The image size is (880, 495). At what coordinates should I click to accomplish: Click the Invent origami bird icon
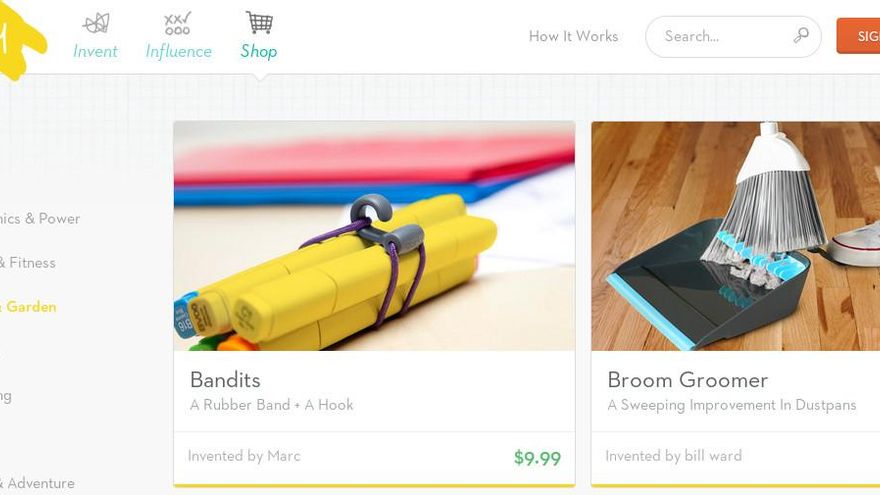pos(96,24)
